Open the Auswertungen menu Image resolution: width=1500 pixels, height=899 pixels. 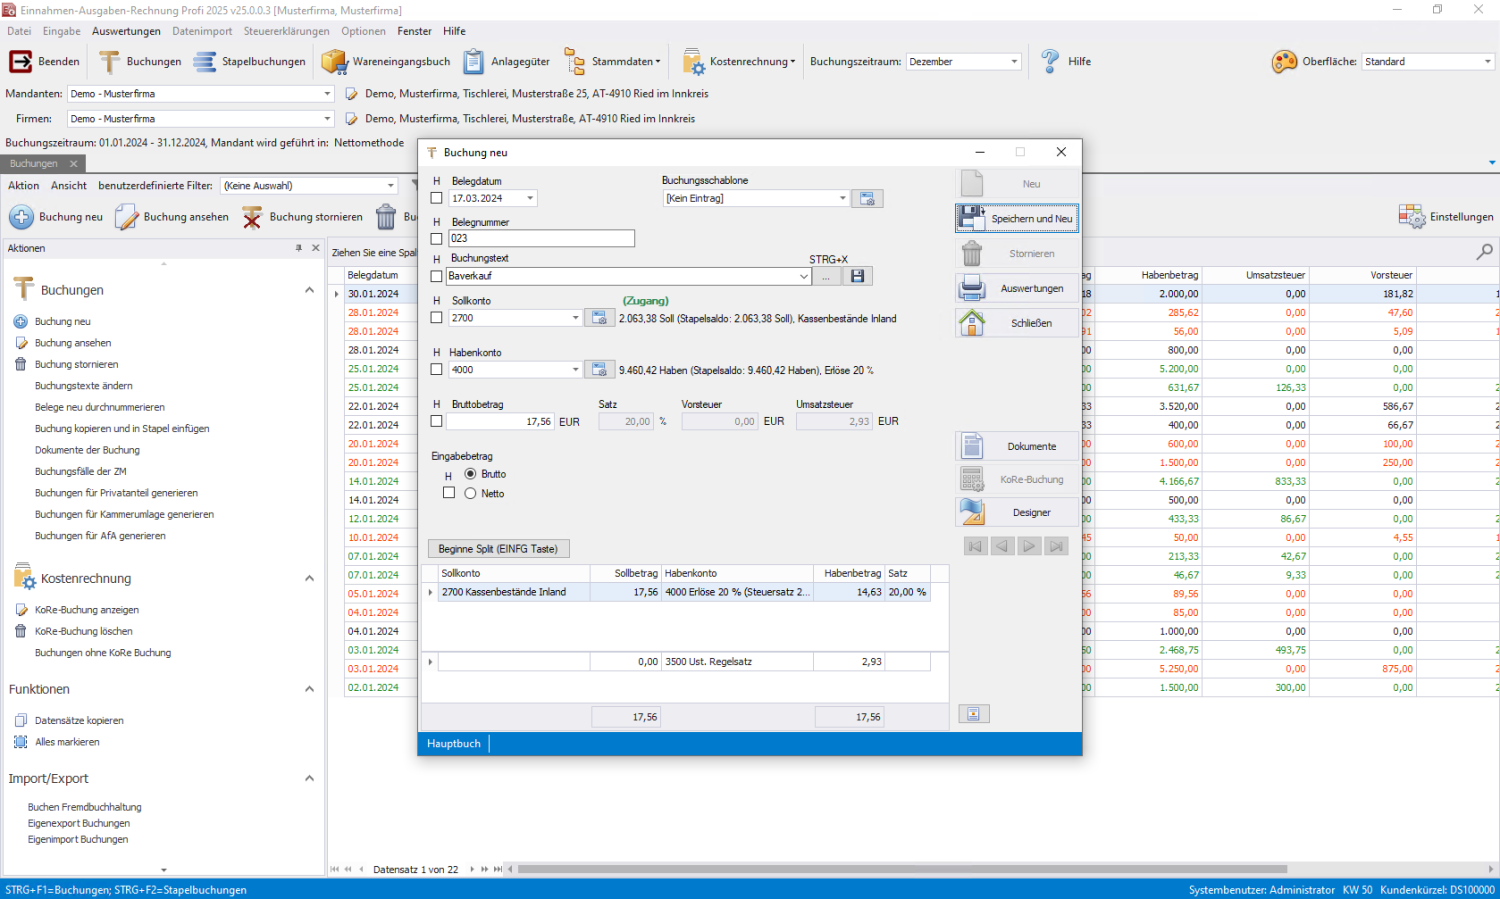126,31
